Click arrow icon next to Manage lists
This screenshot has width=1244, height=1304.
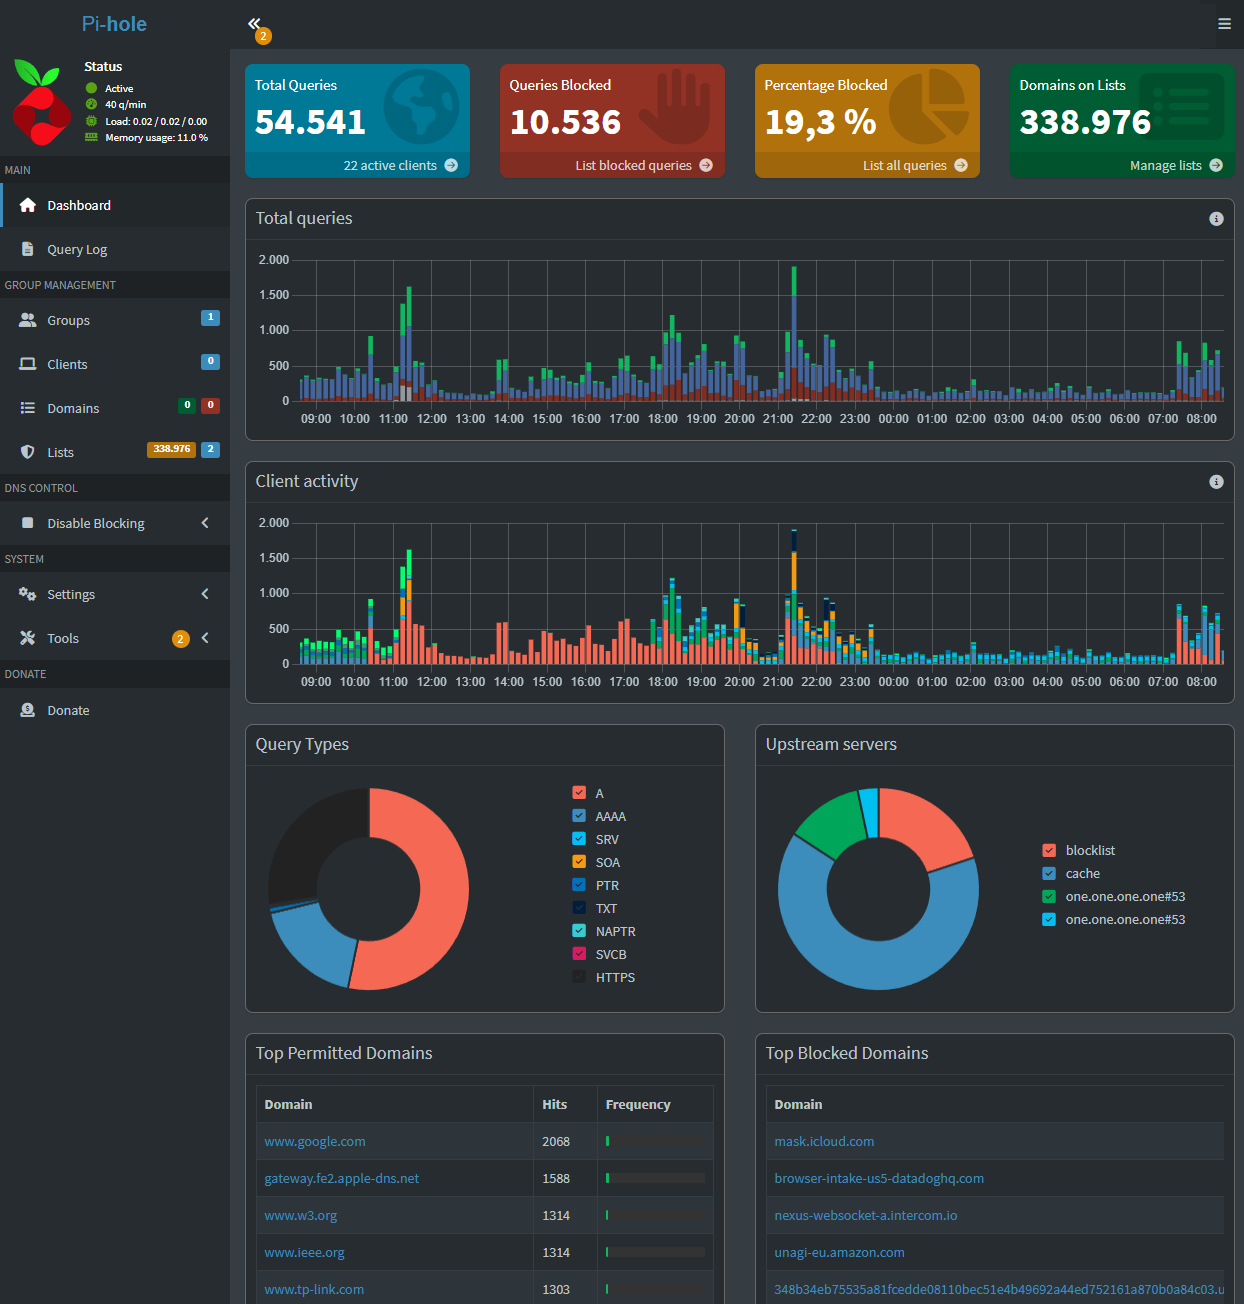click(1216, 165)
